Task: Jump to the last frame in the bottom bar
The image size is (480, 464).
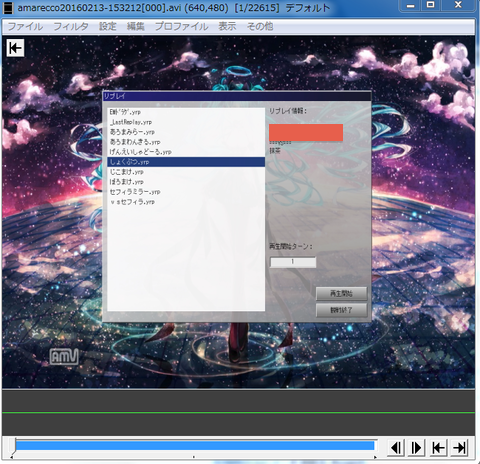Action: (459, 448)
